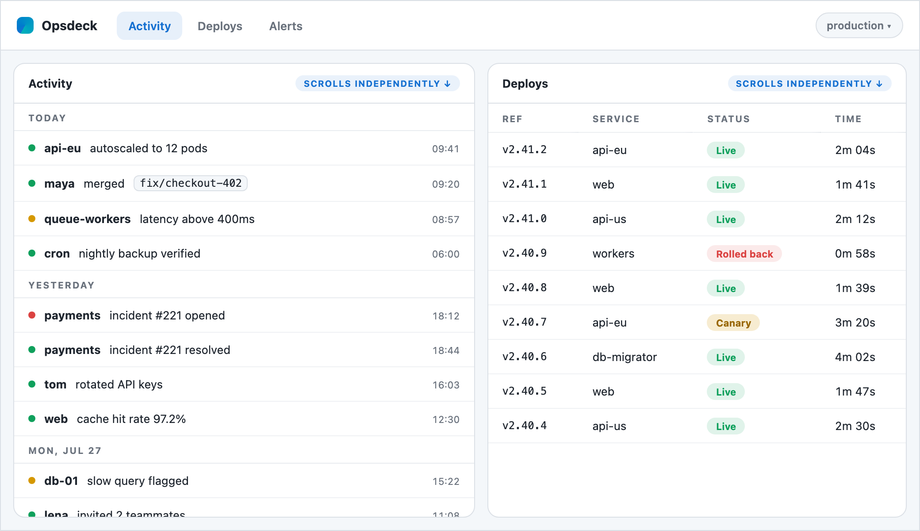Click the amber status dot beside queue-workers
The height and width of the screenshot is (531, 920).
[x=32, y=218]
